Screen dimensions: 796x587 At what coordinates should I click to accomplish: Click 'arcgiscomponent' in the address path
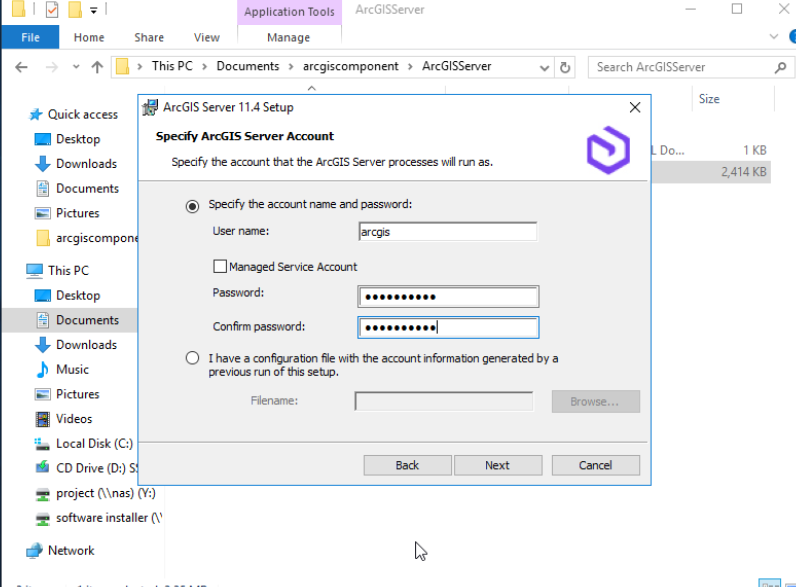[351, 66]
